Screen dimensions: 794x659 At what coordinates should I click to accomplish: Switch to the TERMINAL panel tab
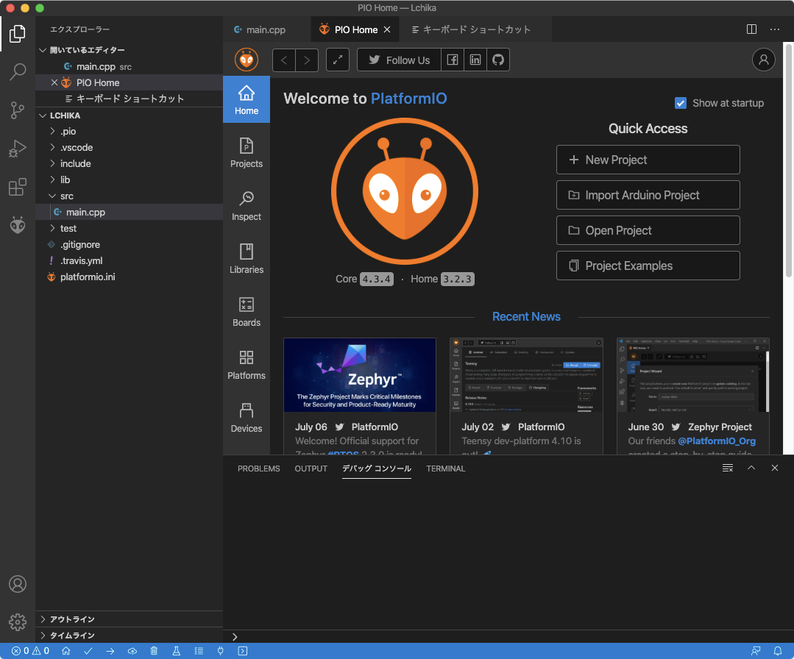coord(445,468)
